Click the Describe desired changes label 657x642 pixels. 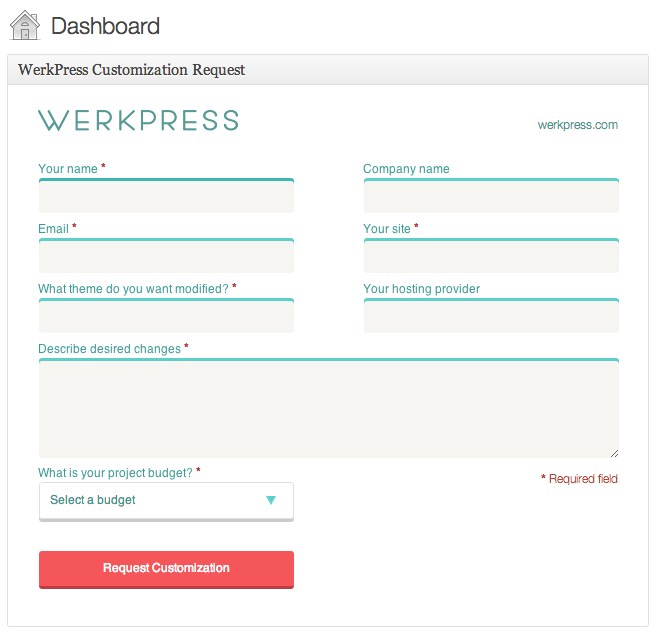[x=109, y=349]
